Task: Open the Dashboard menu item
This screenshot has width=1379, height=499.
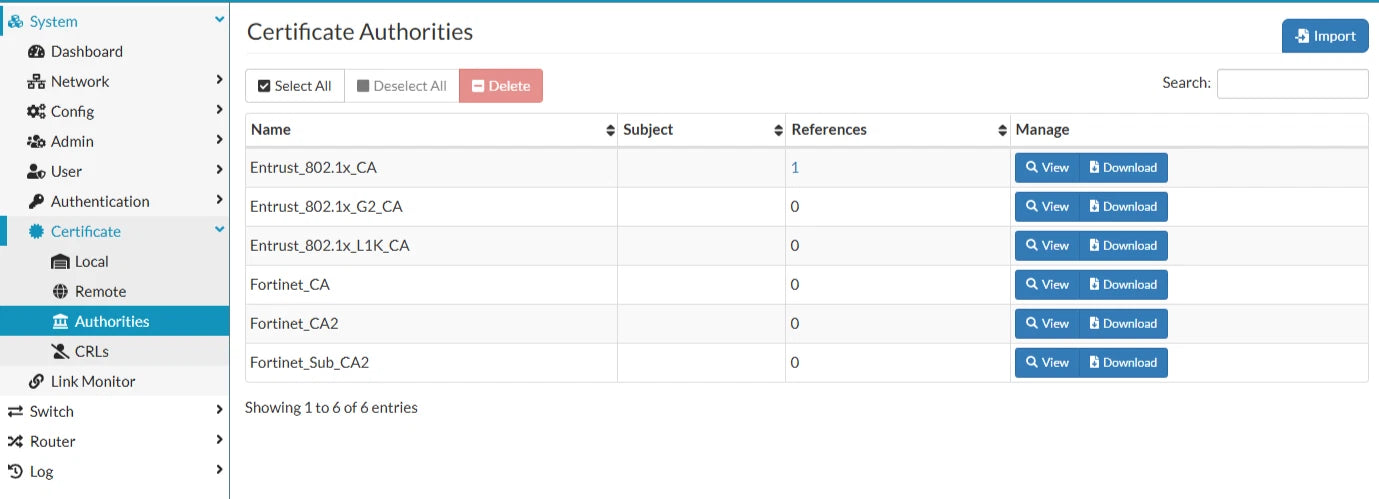Action: 114,51
